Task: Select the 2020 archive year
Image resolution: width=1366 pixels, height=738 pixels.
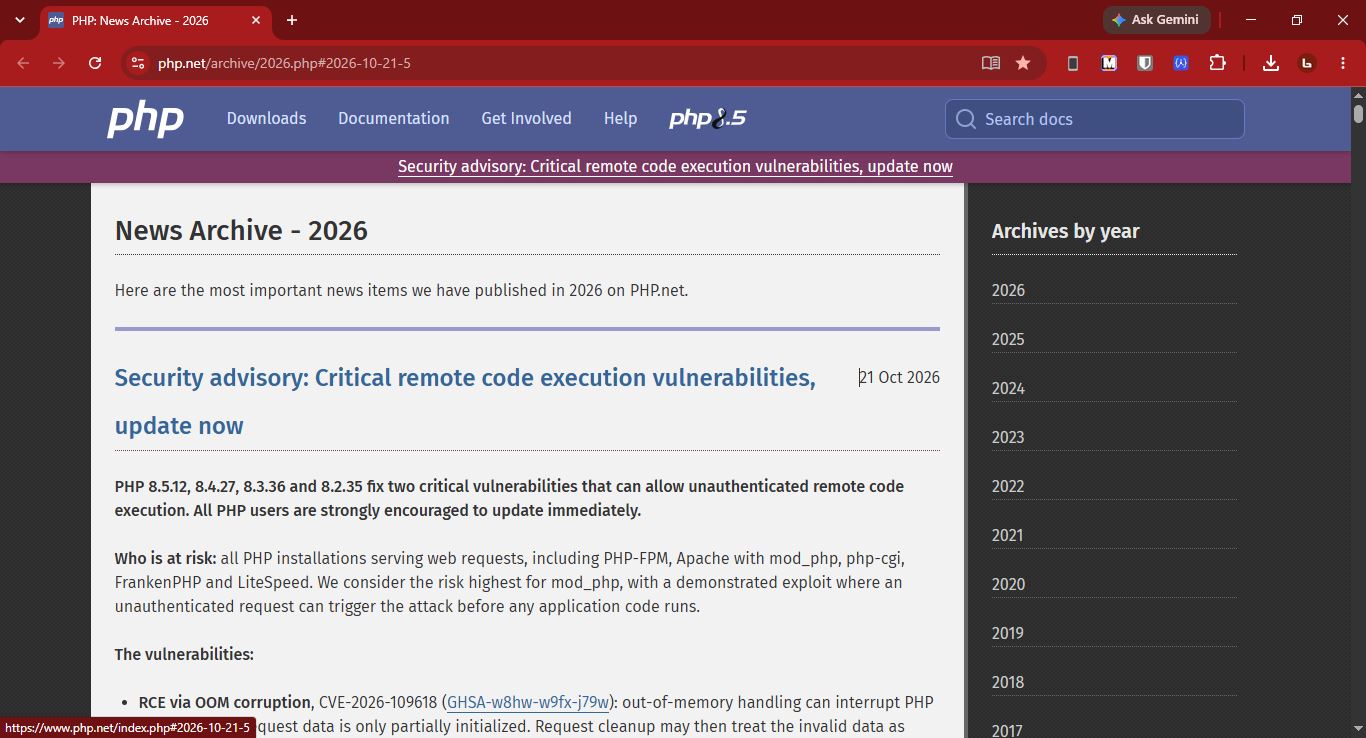Action: (x=1008, y=584)
